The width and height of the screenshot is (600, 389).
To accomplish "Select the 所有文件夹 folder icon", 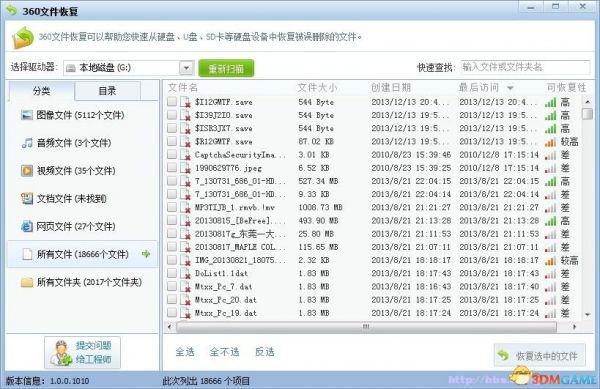I will point(27,282).
